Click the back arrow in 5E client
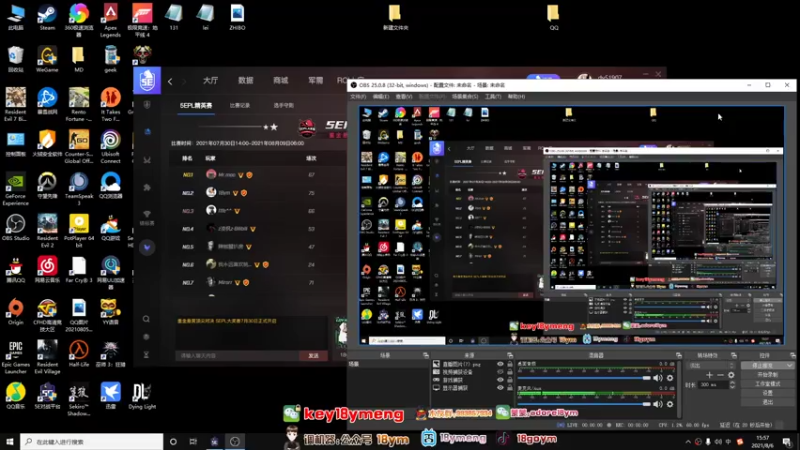This screenshot has width=800, height=450. (x=170, y=81)
